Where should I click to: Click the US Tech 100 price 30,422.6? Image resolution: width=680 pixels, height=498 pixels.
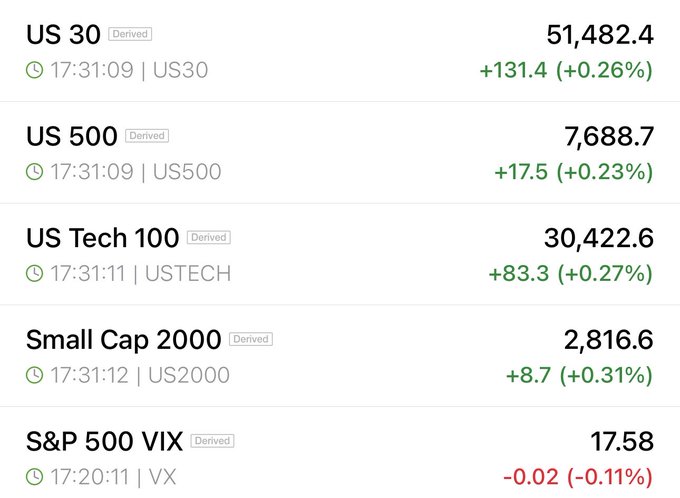[599, 238]
